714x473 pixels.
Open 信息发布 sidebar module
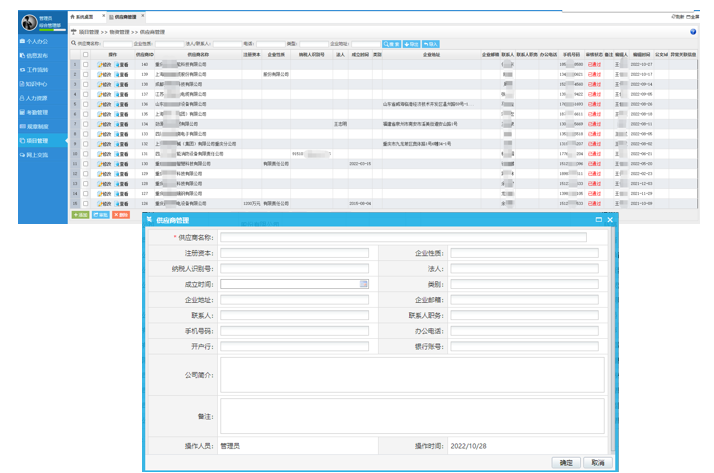(36, 55)
